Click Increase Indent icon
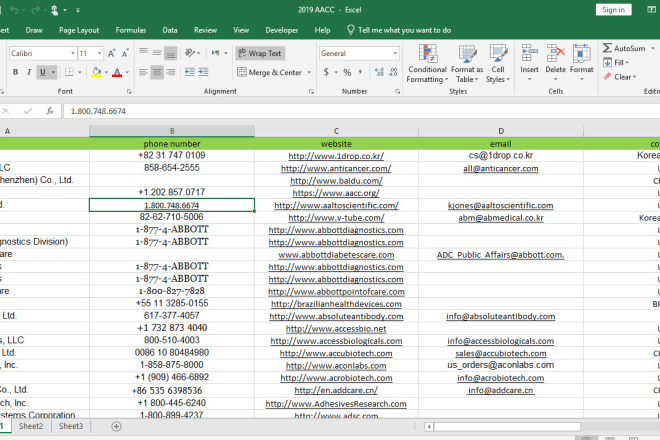The width and height of the screenshot is (660, 440). coord(203,72)
